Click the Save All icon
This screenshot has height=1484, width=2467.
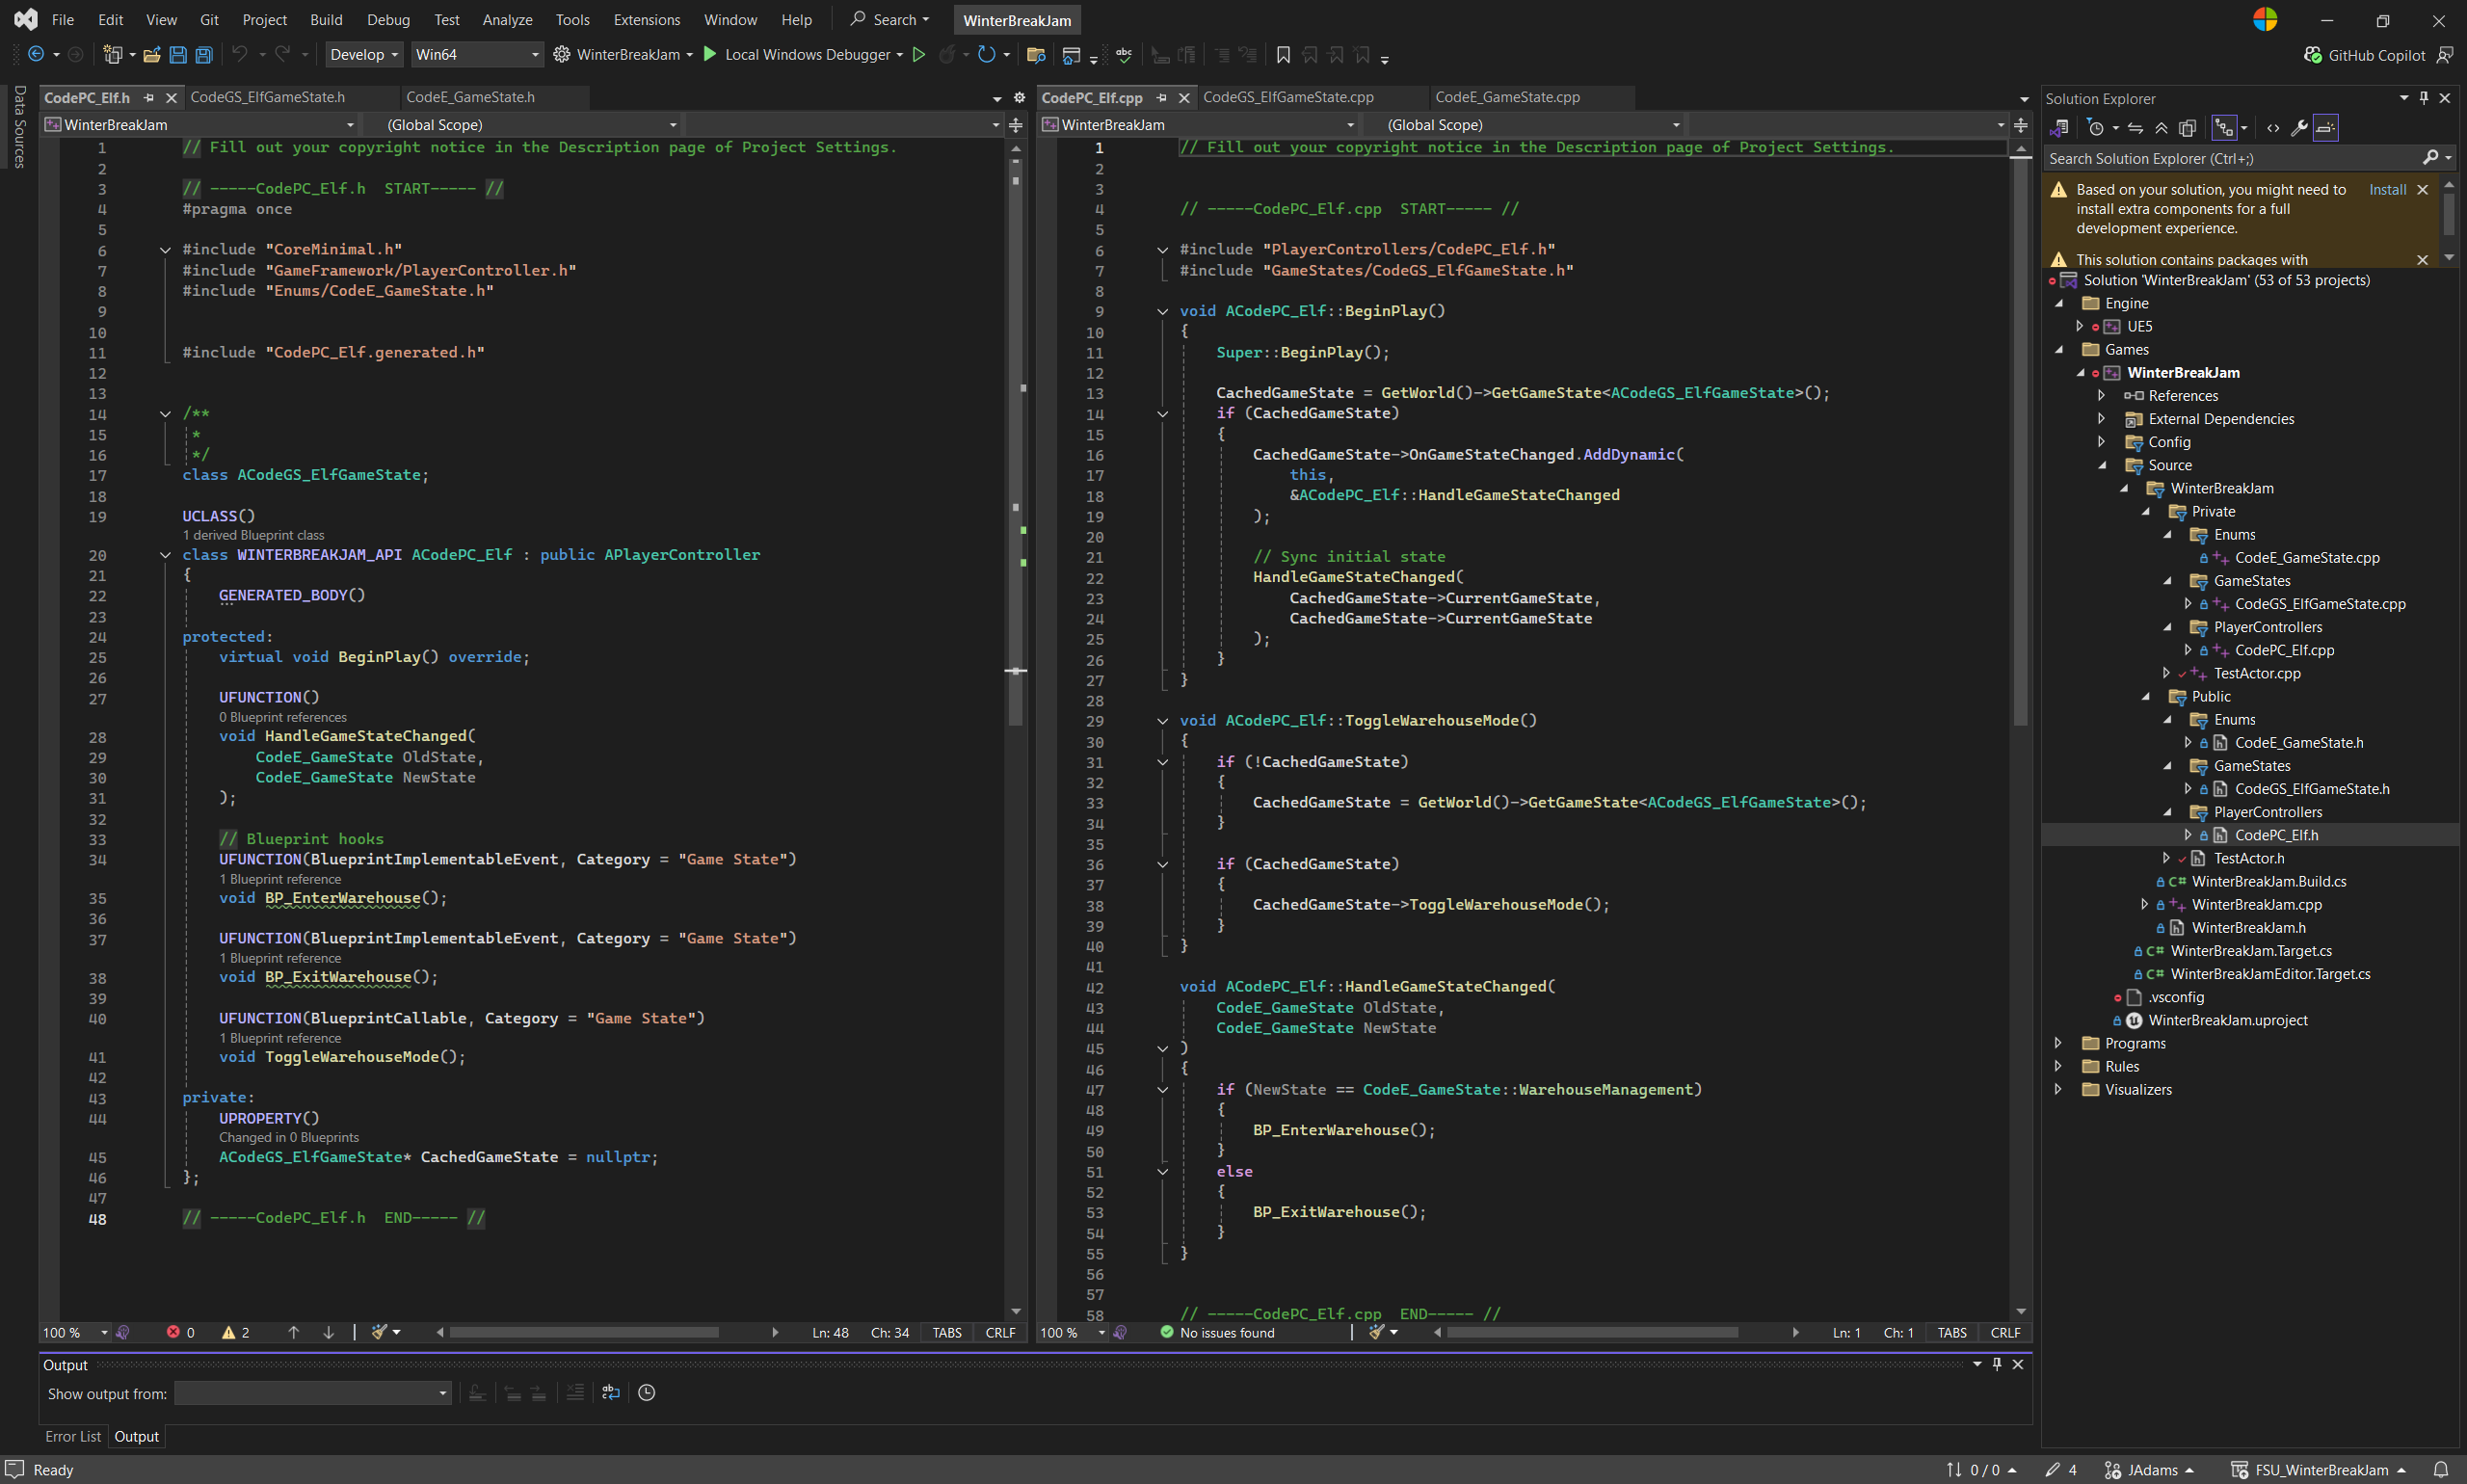(203, 55)
